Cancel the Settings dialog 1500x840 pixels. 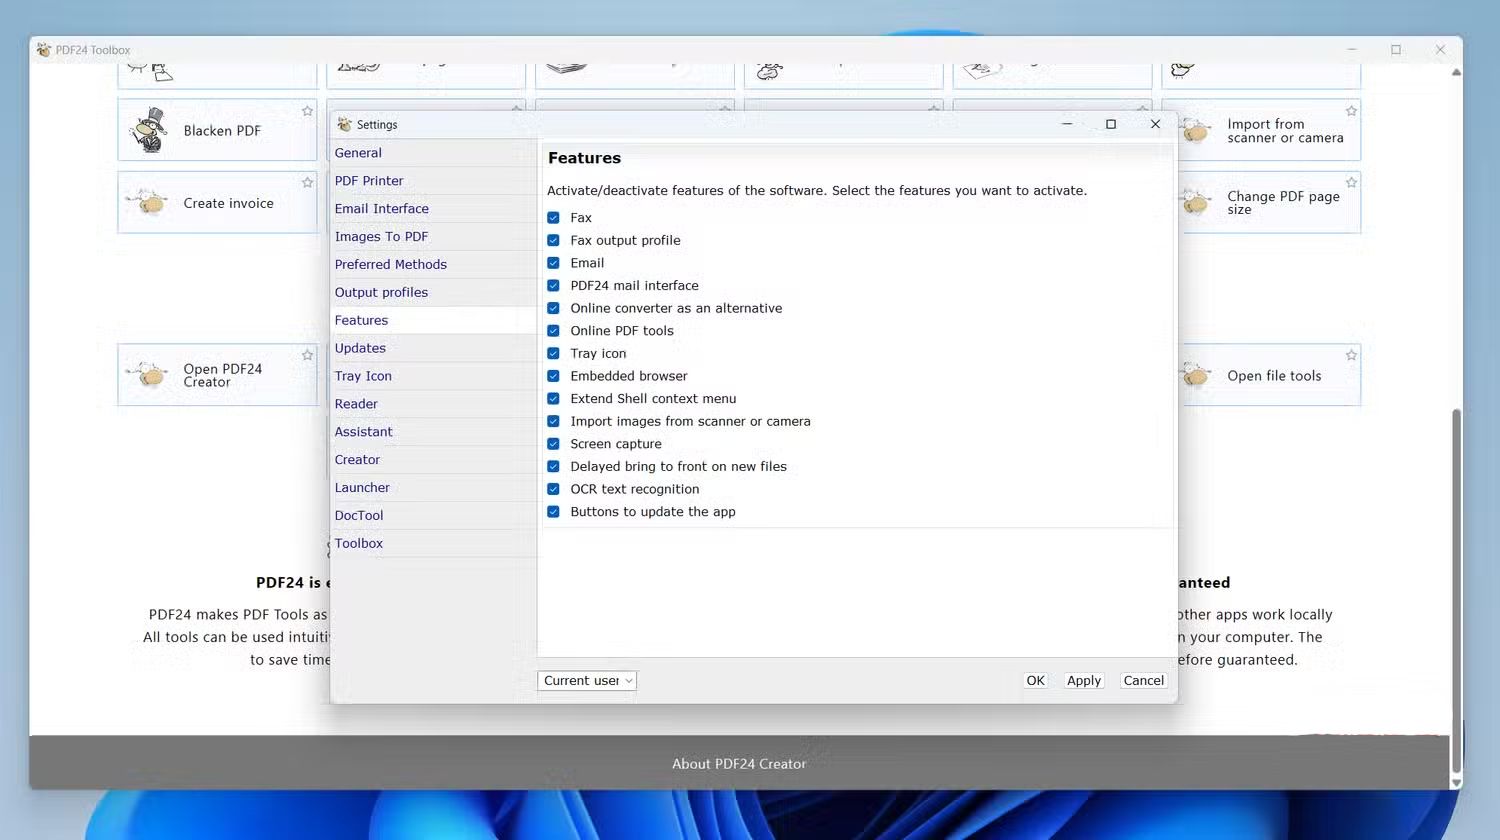tap(1143, 681)
